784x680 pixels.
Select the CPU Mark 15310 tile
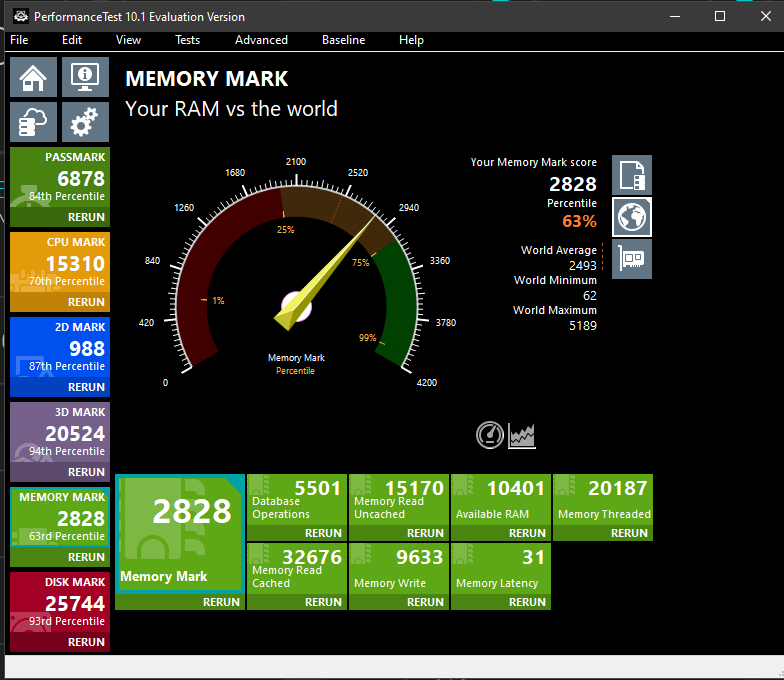coord(60,262)
